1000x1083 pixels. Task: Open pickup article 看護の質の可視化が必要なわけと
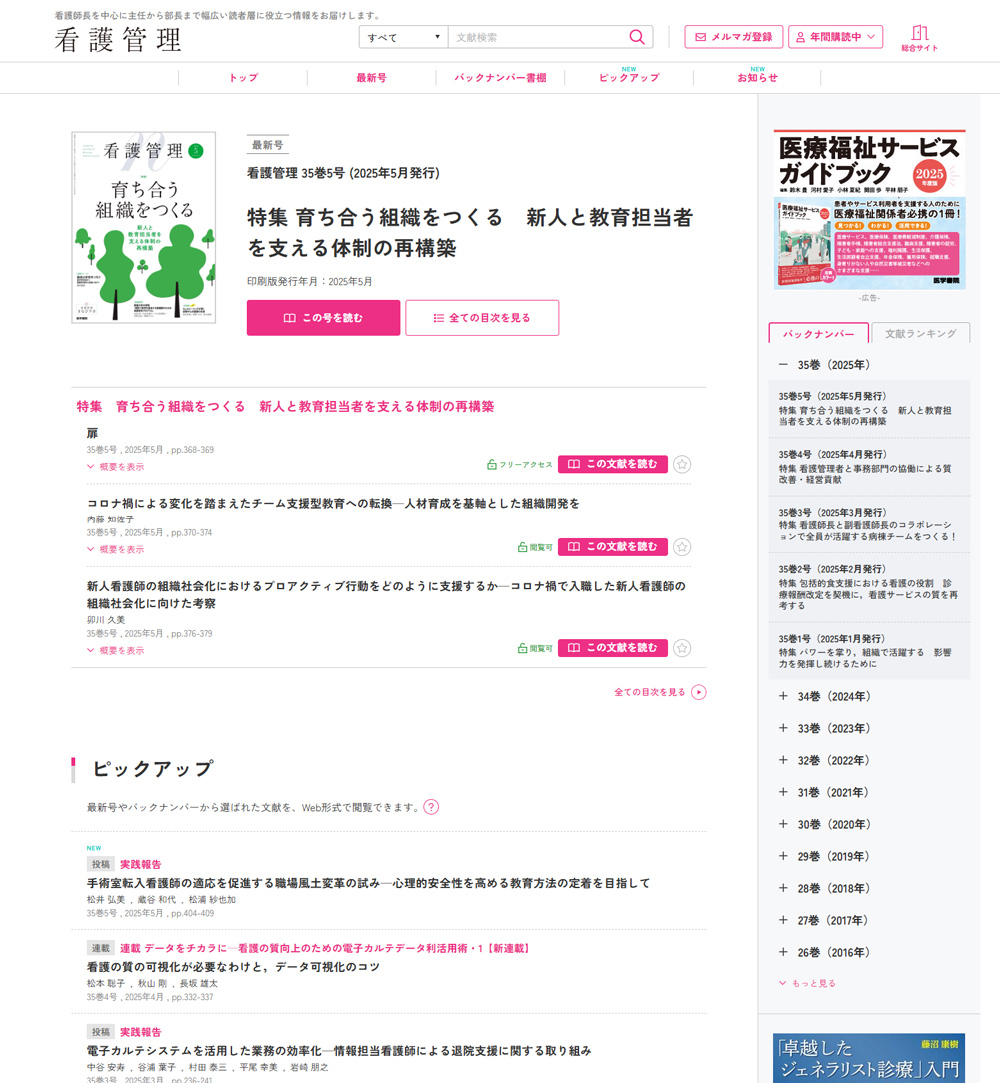point(233,967)
